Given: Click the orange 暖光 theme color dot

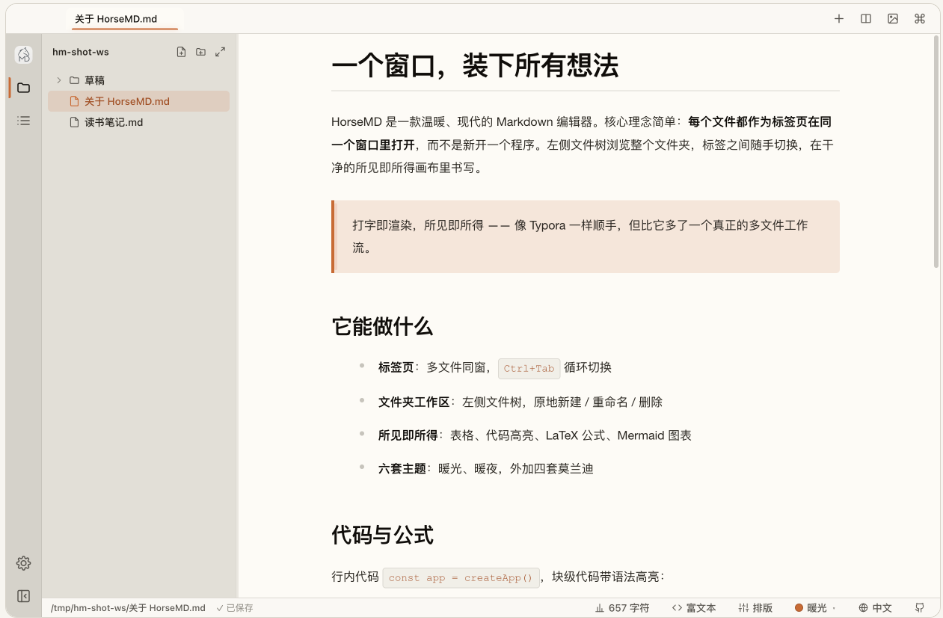Looking at the screenshot, I should (799, 608).
